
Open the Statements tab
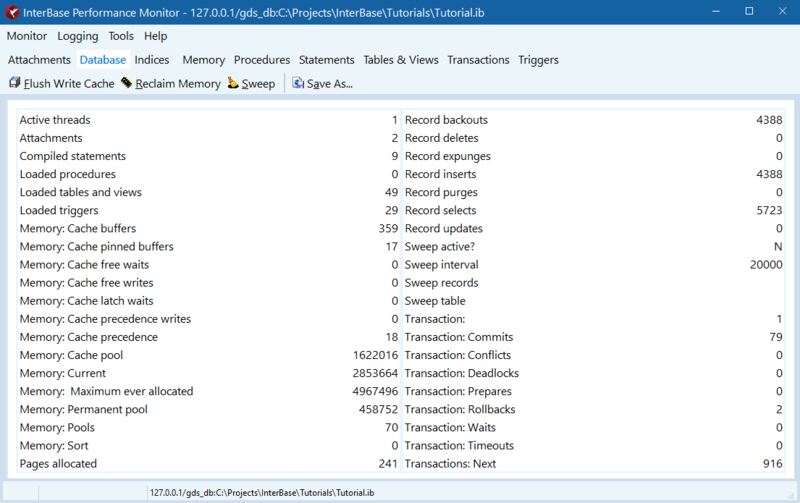click(327, 60)
